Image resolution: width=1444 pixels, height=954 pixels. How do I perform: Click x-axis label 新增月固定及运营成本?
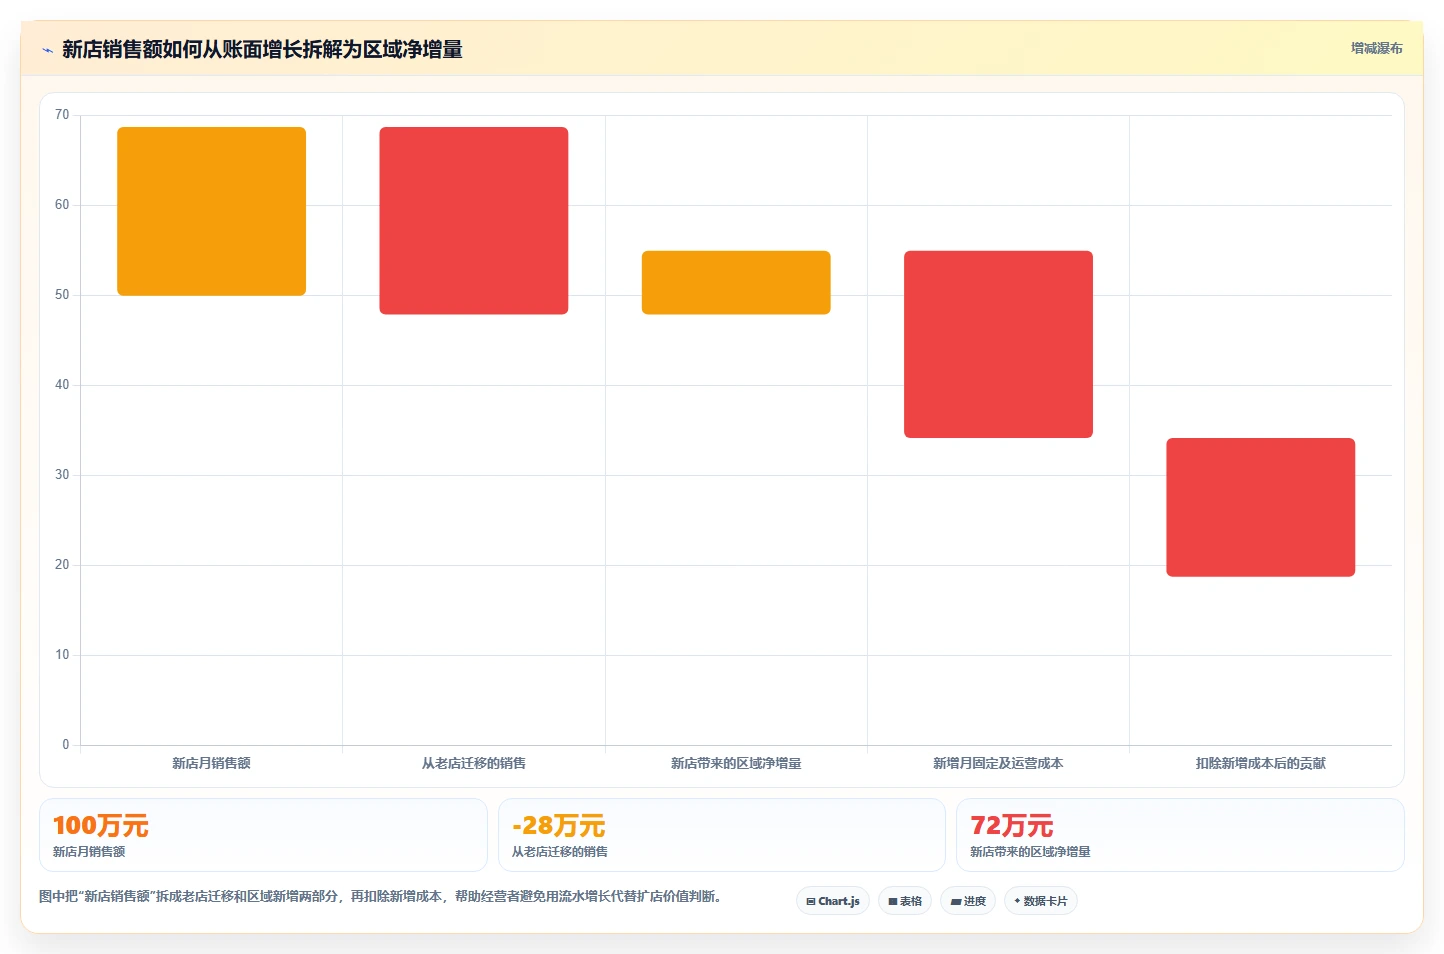tap(998, 763)
